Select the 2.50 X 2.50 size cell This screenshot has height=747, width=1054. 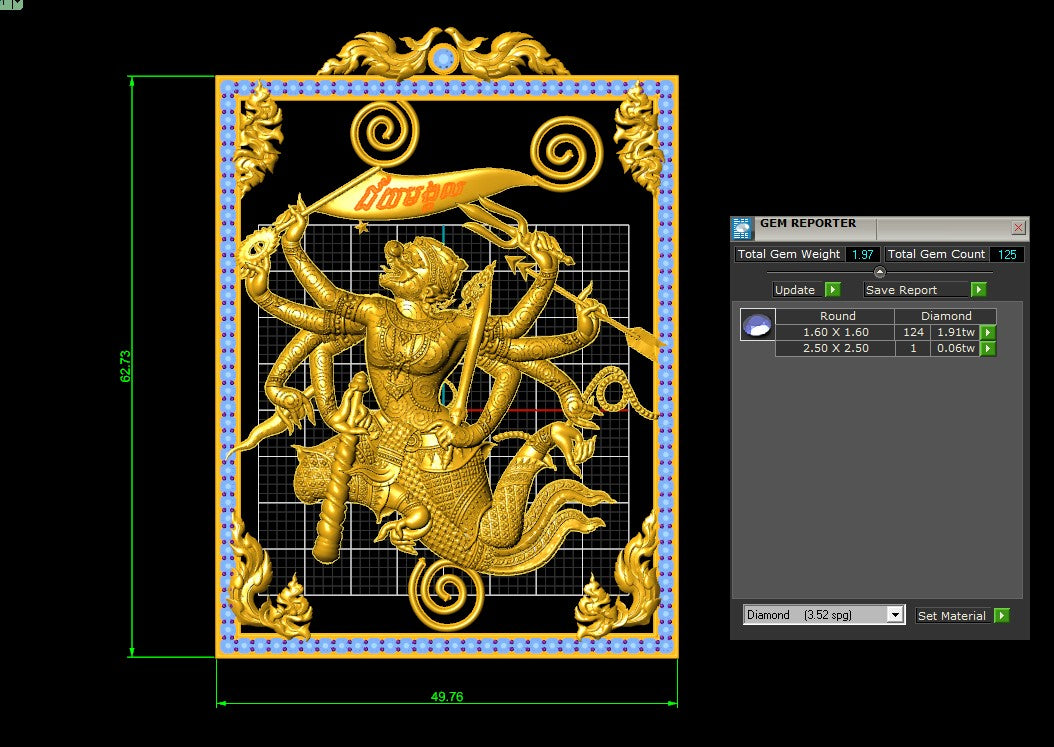[x=835, y=348]
